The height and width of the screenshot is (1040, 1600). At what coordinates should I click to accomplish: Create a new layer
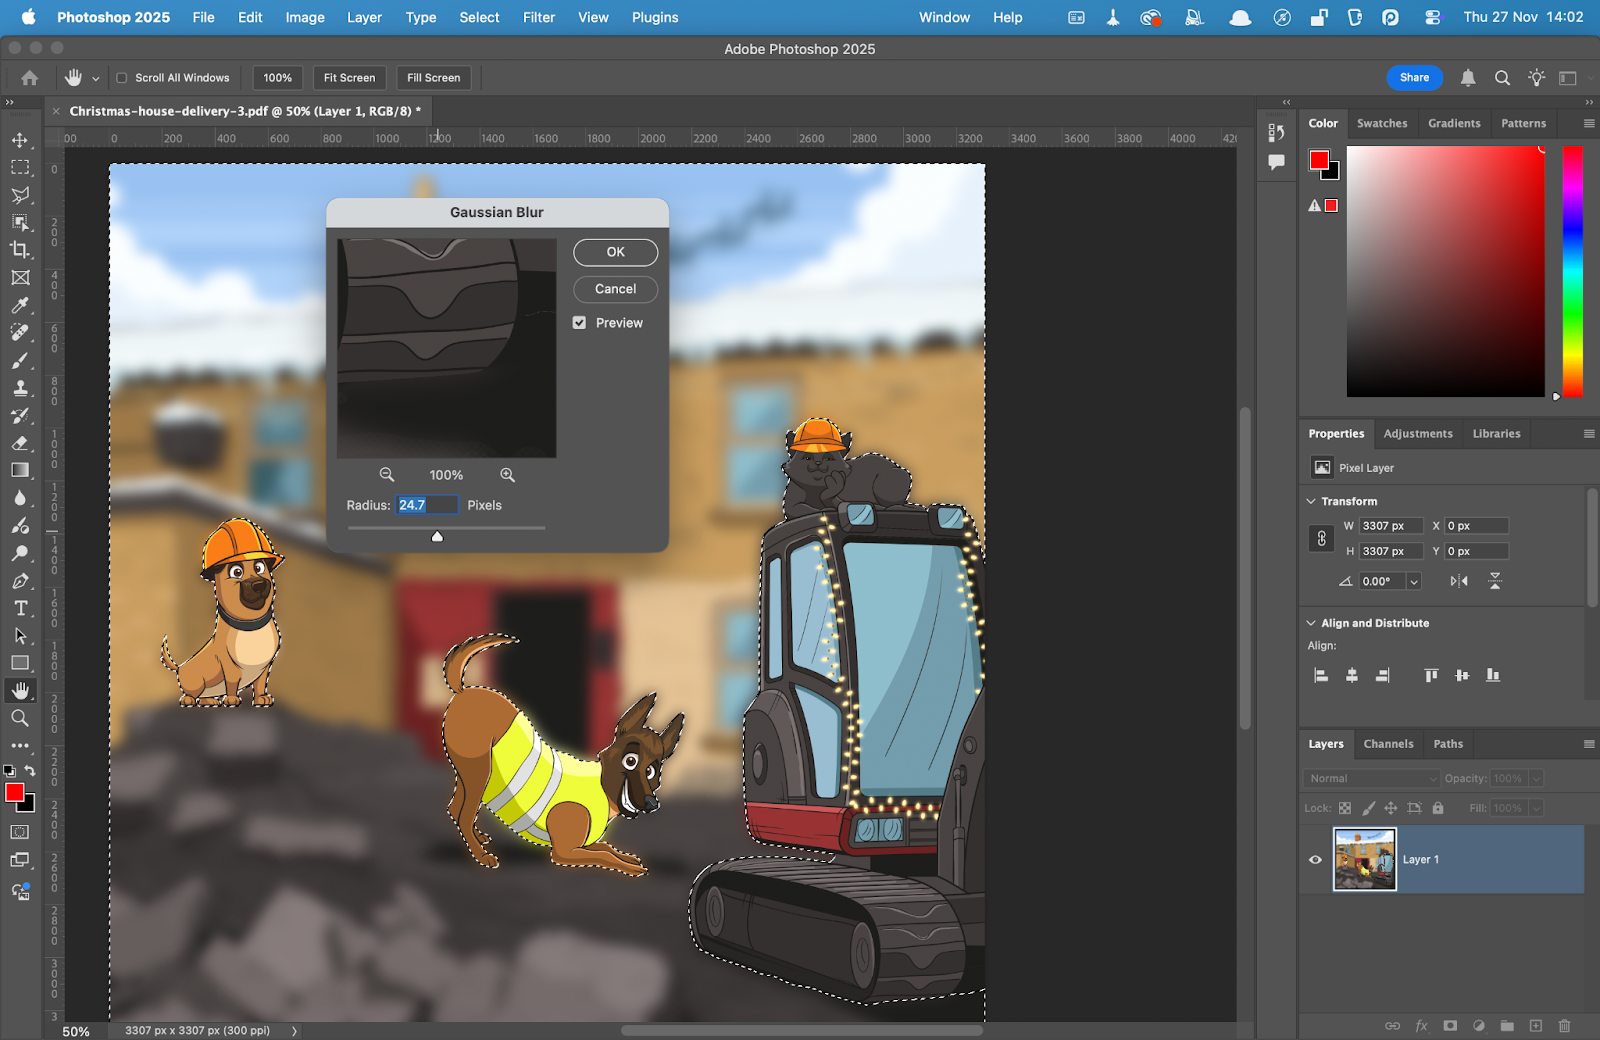(1537, 1025)
